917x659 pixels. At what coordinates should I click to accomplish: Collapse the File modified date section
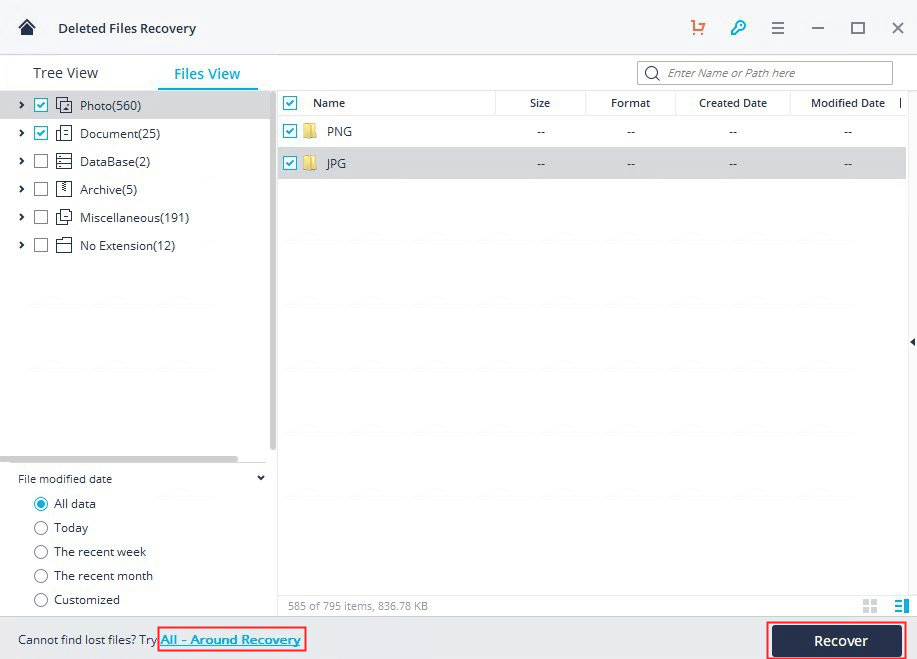261,478
